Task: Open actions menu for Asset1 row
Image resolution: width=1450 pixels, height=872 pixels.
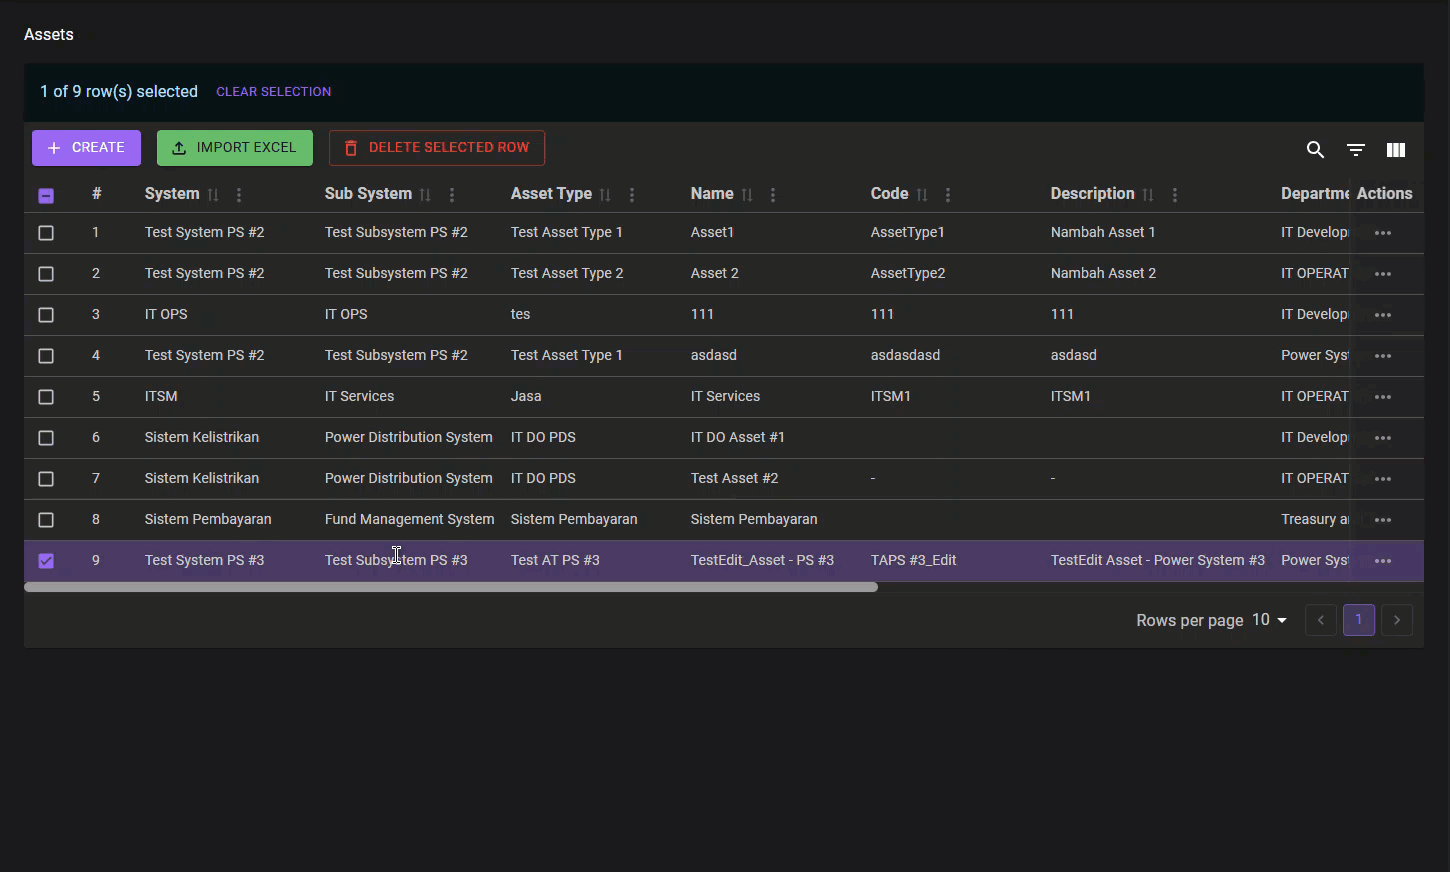Action: pos(1383,233)
